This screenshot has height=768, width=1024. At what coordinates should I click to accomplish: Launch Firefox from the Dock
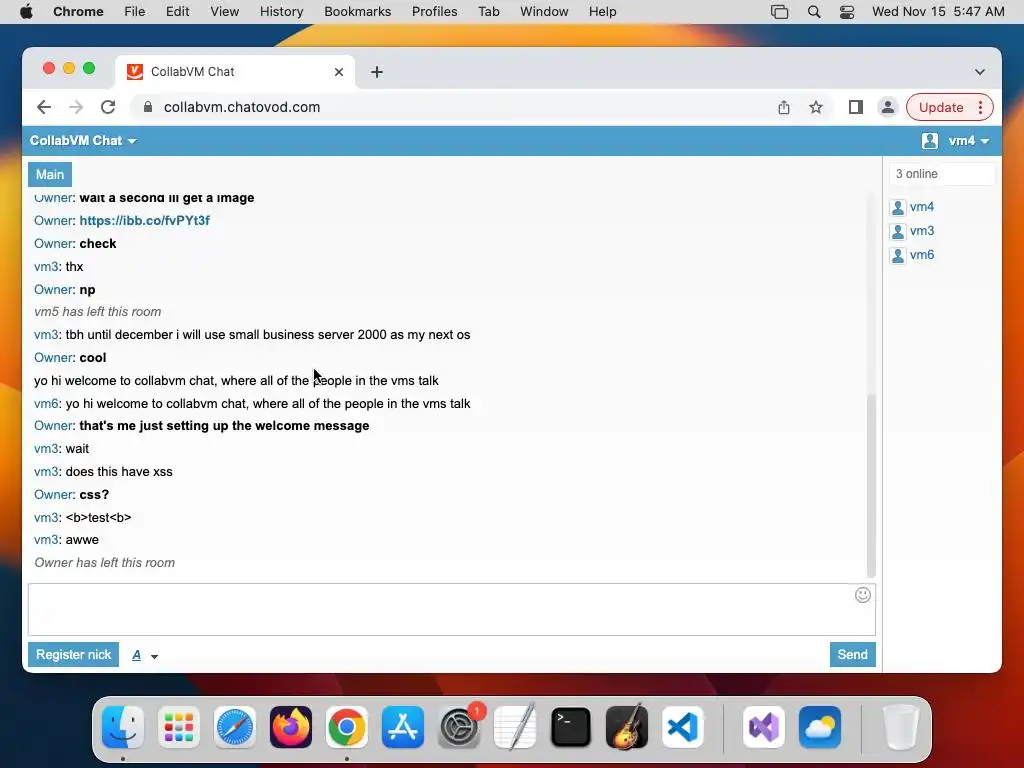291,727
